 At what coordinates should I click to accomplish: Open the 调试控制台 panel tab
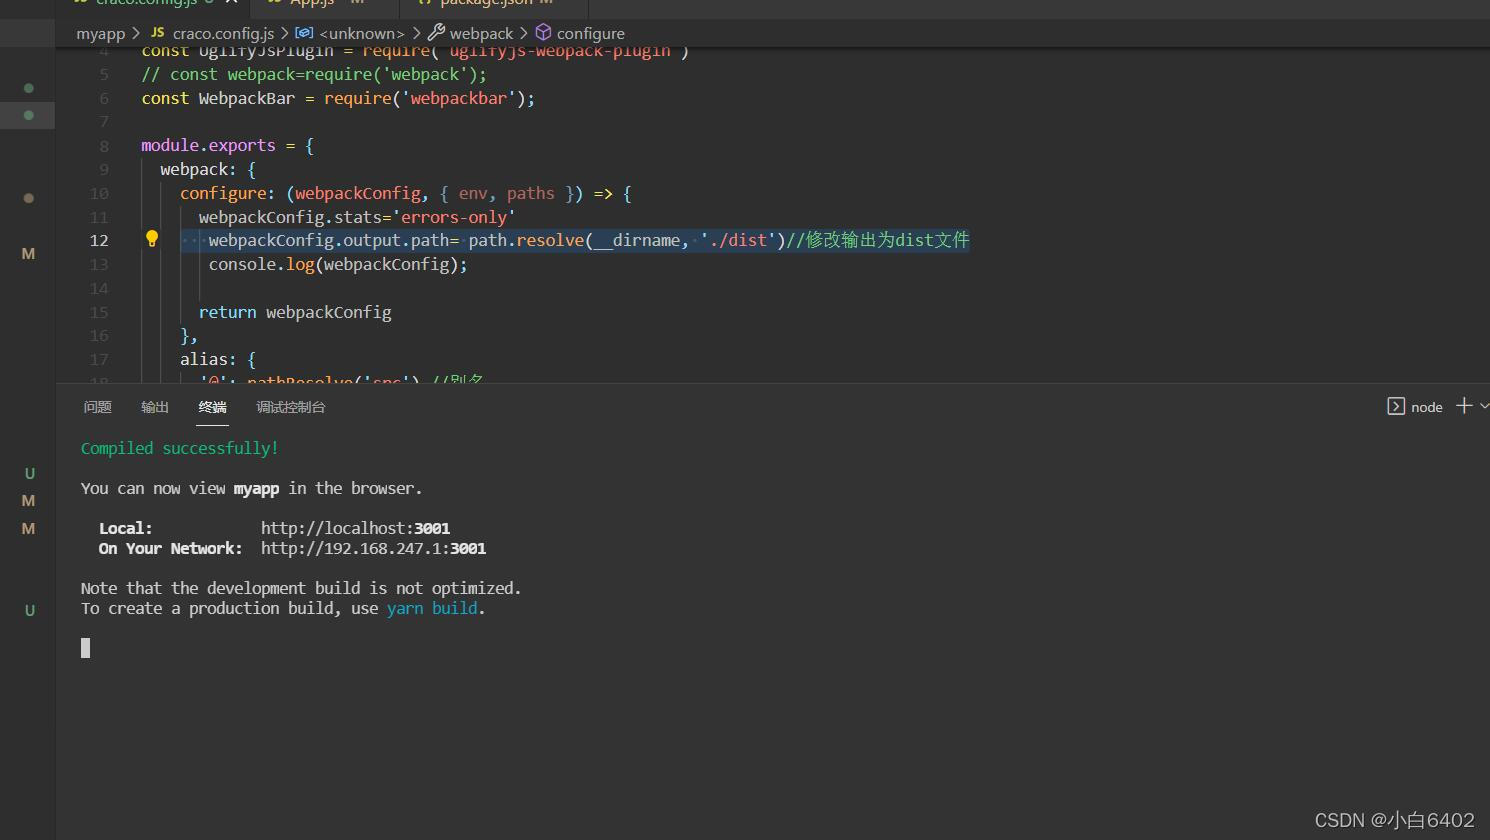[x=291, y=407]
